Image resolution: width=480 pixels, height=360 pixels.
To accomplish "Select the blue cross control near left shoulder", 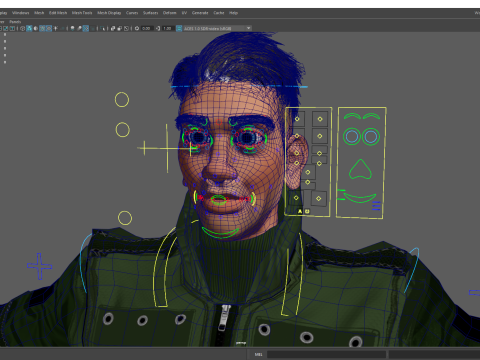I will point(40,266).
